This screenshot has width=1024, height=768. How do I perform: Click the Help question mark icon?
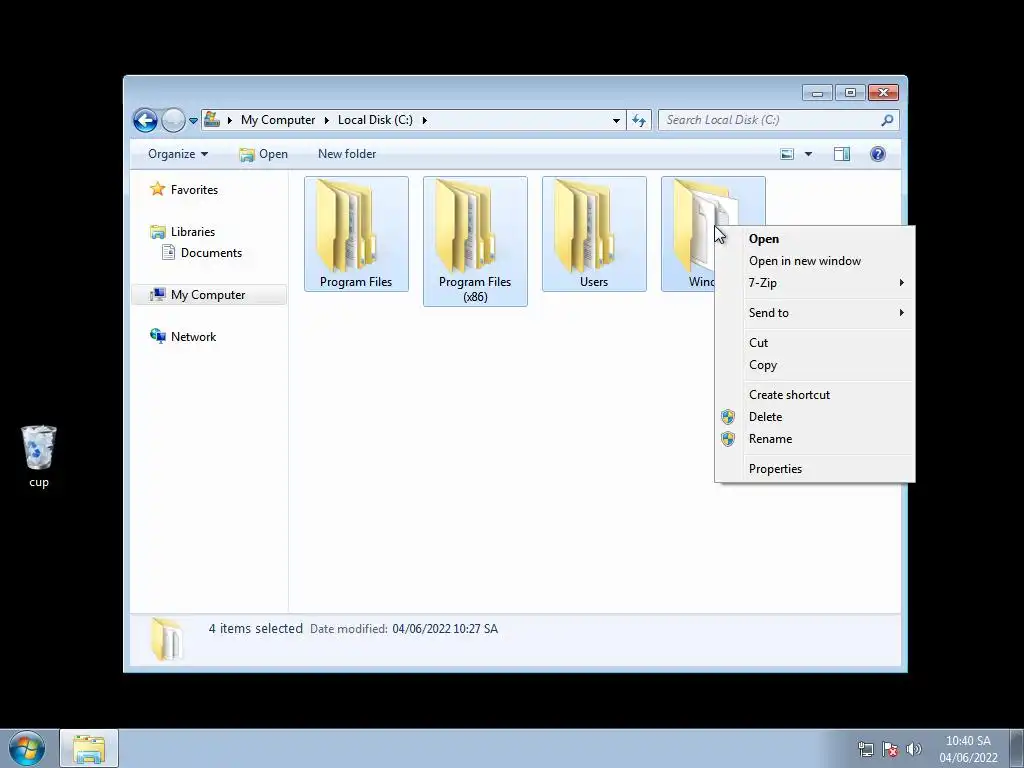click(878, 154)
